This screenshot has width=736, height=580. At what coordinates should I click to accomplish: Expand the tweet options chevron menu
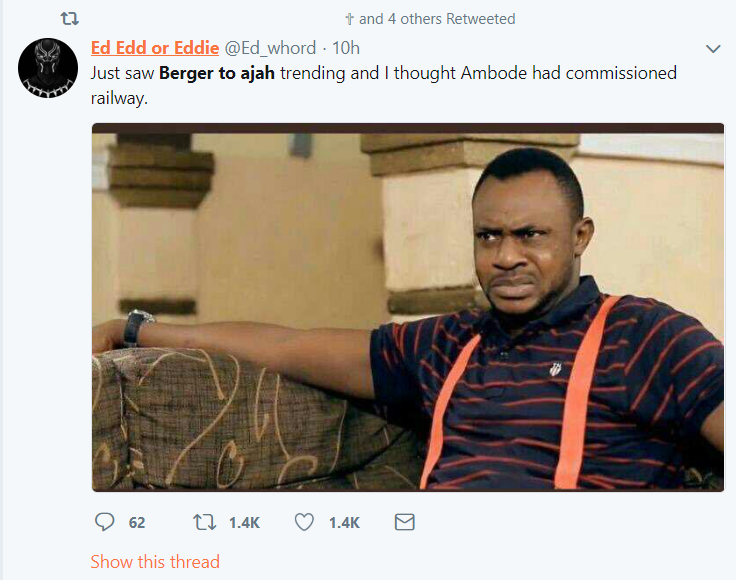pos(713,49)
